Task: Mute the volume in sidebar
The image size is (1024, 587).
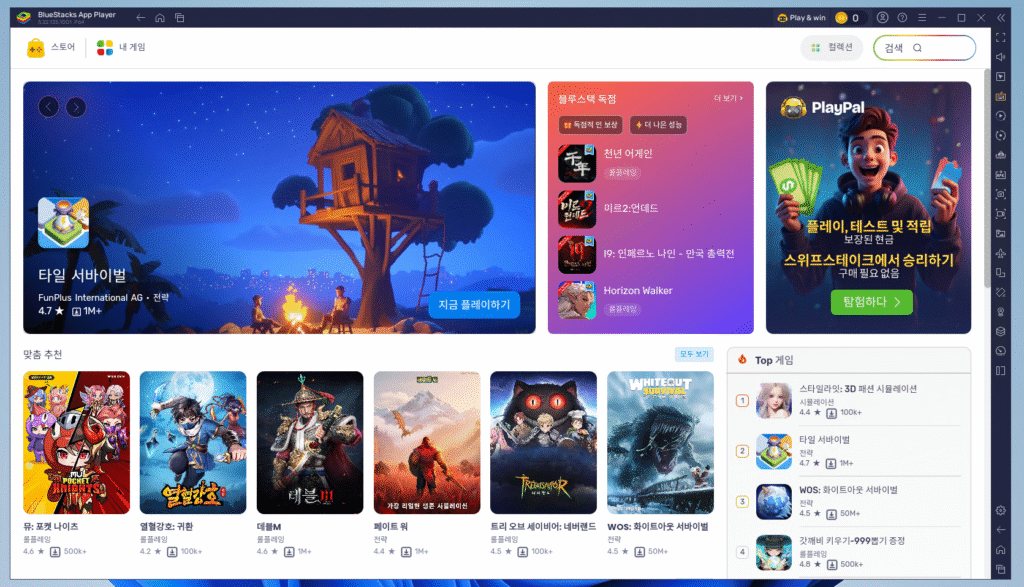Action: pos(1001,58)
